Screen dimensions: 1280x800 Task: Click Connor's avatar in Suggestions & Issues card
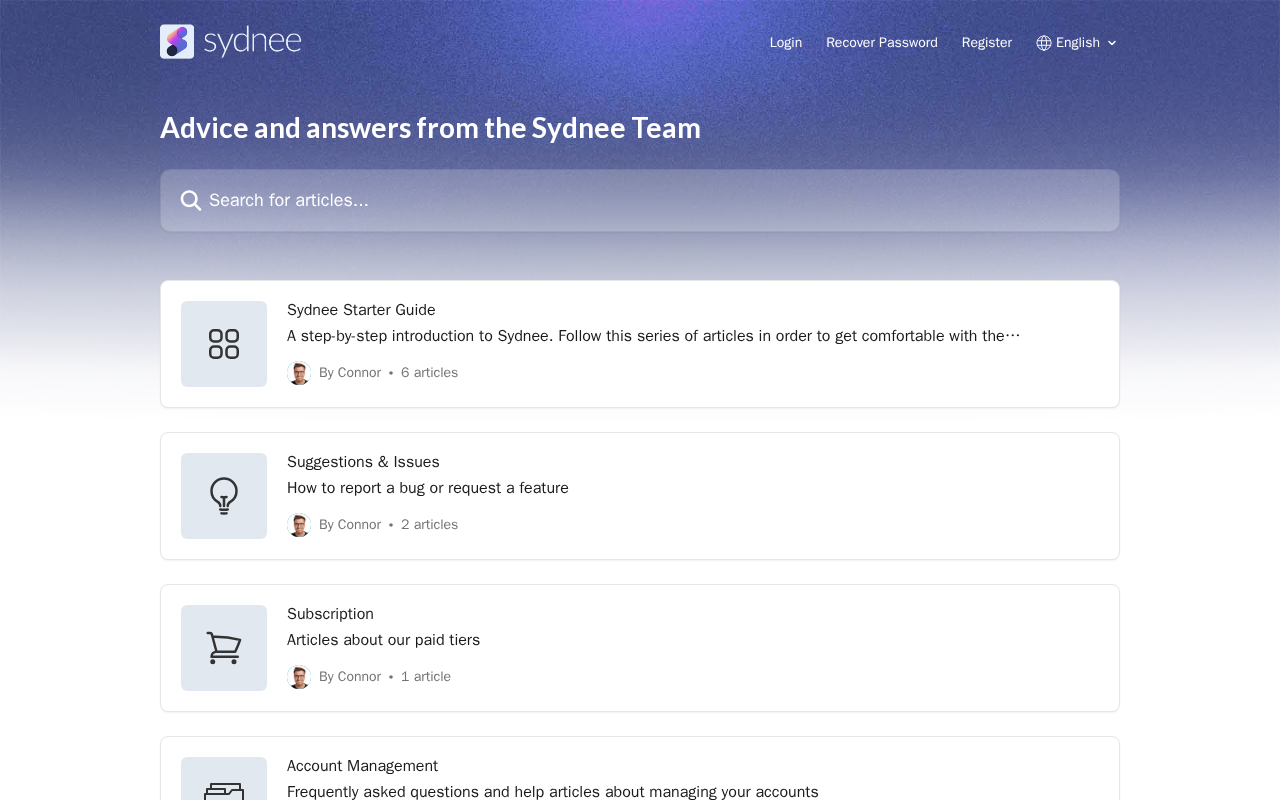(x=299, y=525)
